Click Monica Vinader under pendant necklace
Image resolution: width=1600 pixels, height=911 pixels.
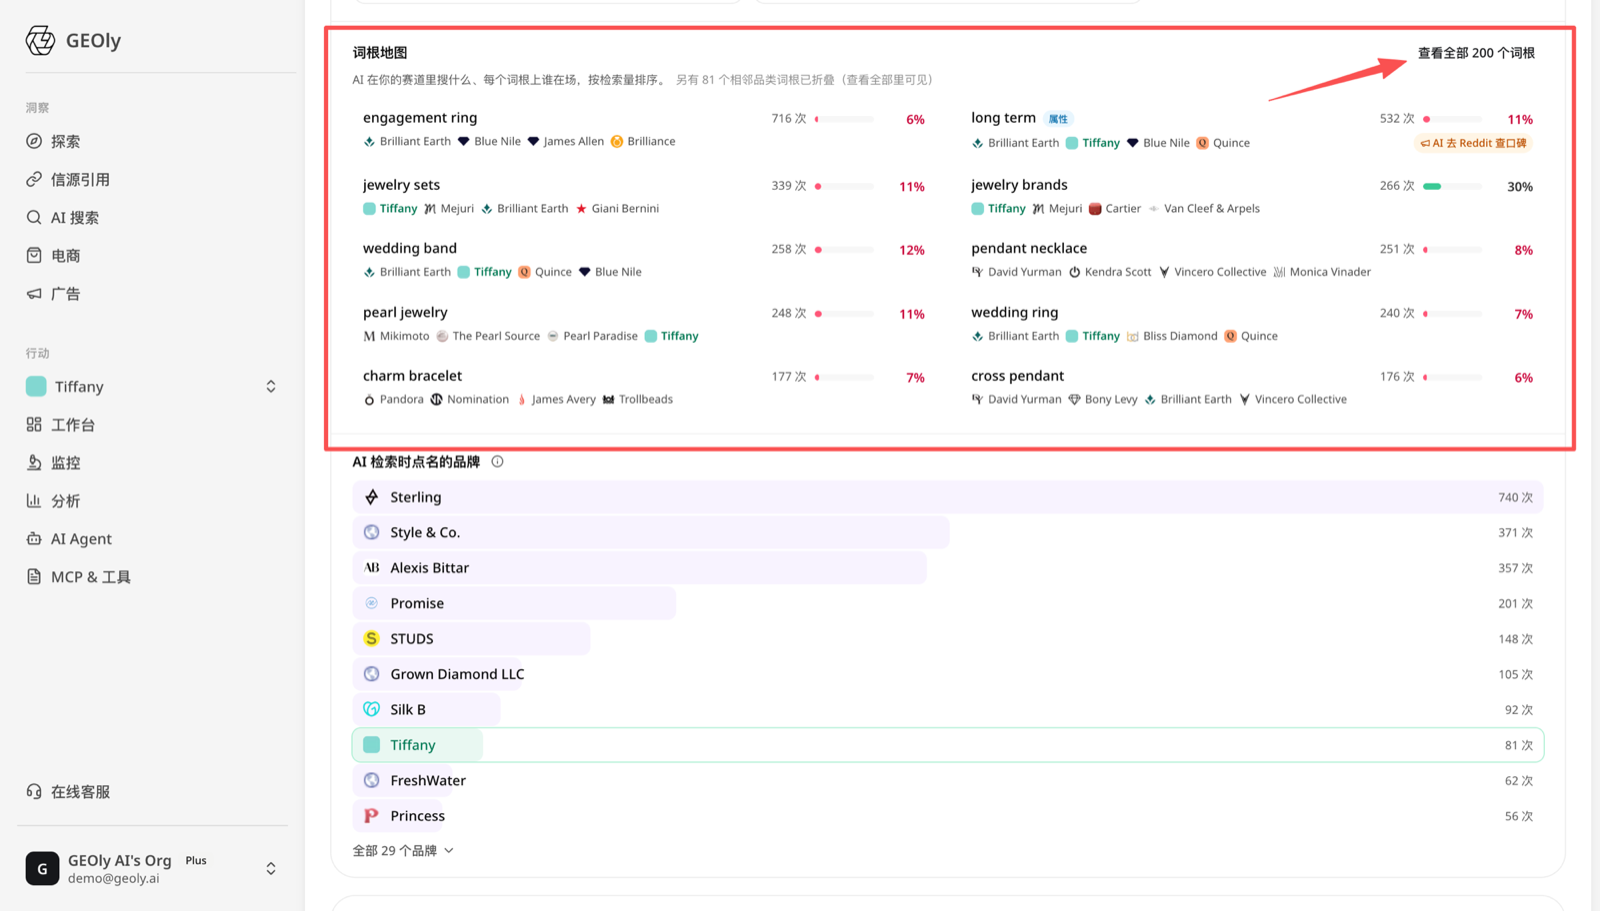[1321, 272]
